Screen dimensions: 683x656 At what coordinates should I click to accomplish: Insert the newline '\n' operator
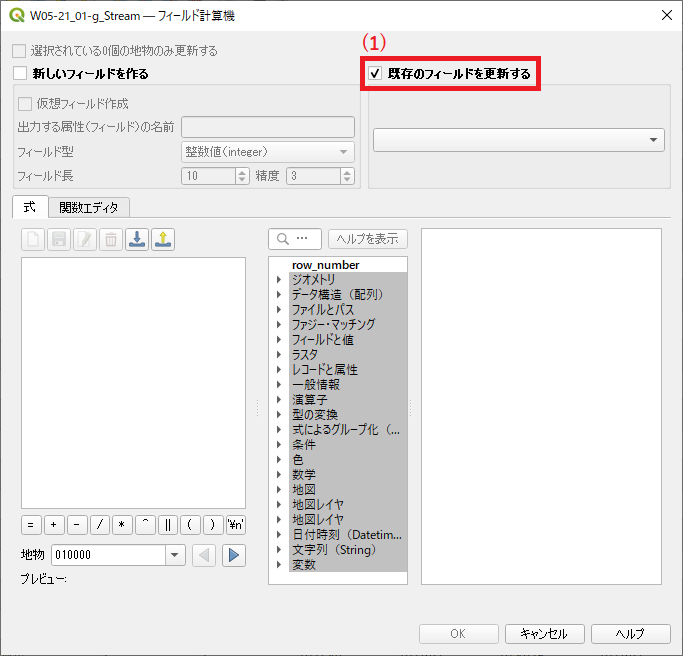(x=236, y=524)
